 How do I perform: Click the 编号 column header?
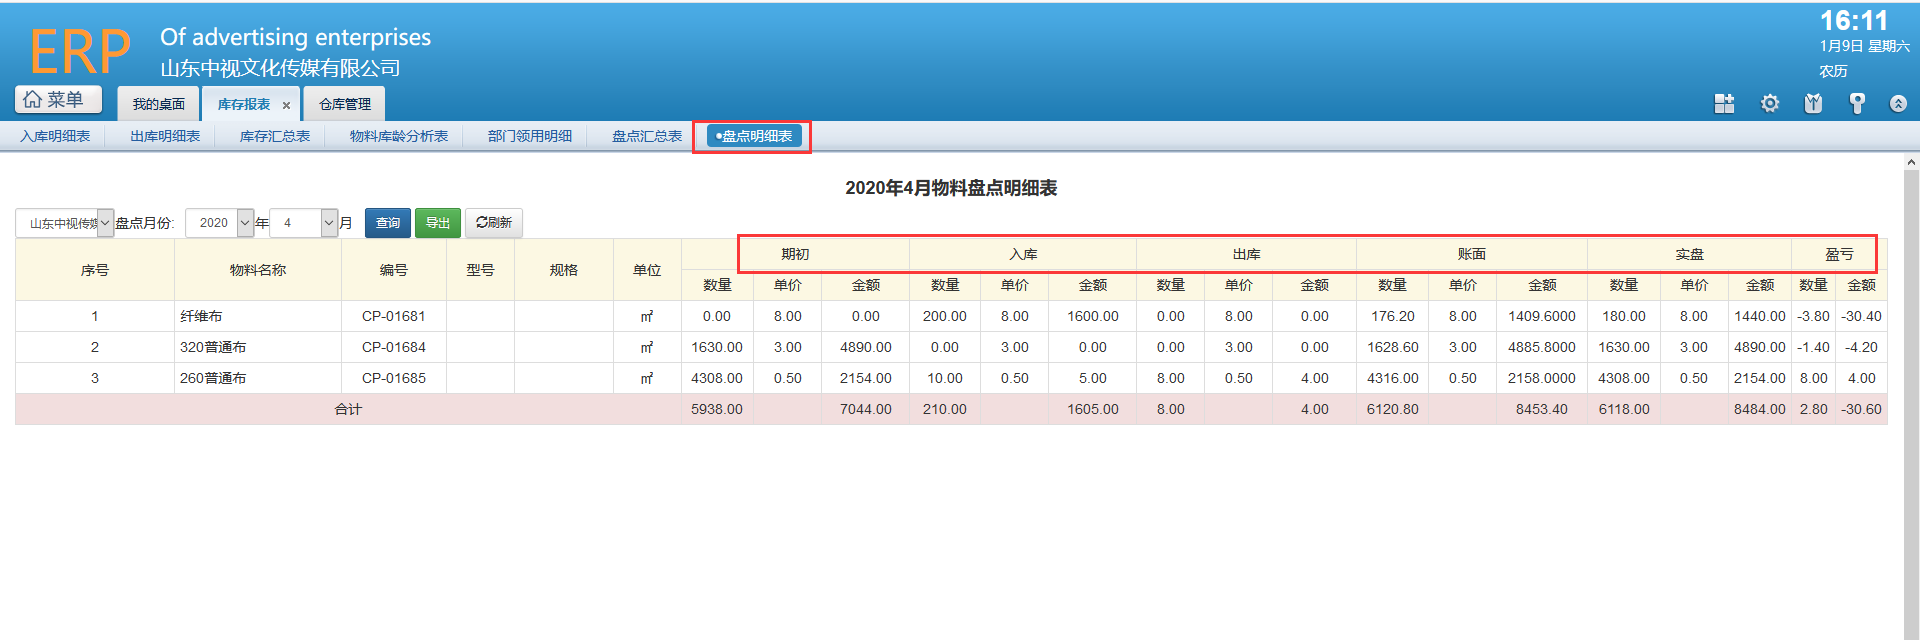394,270
